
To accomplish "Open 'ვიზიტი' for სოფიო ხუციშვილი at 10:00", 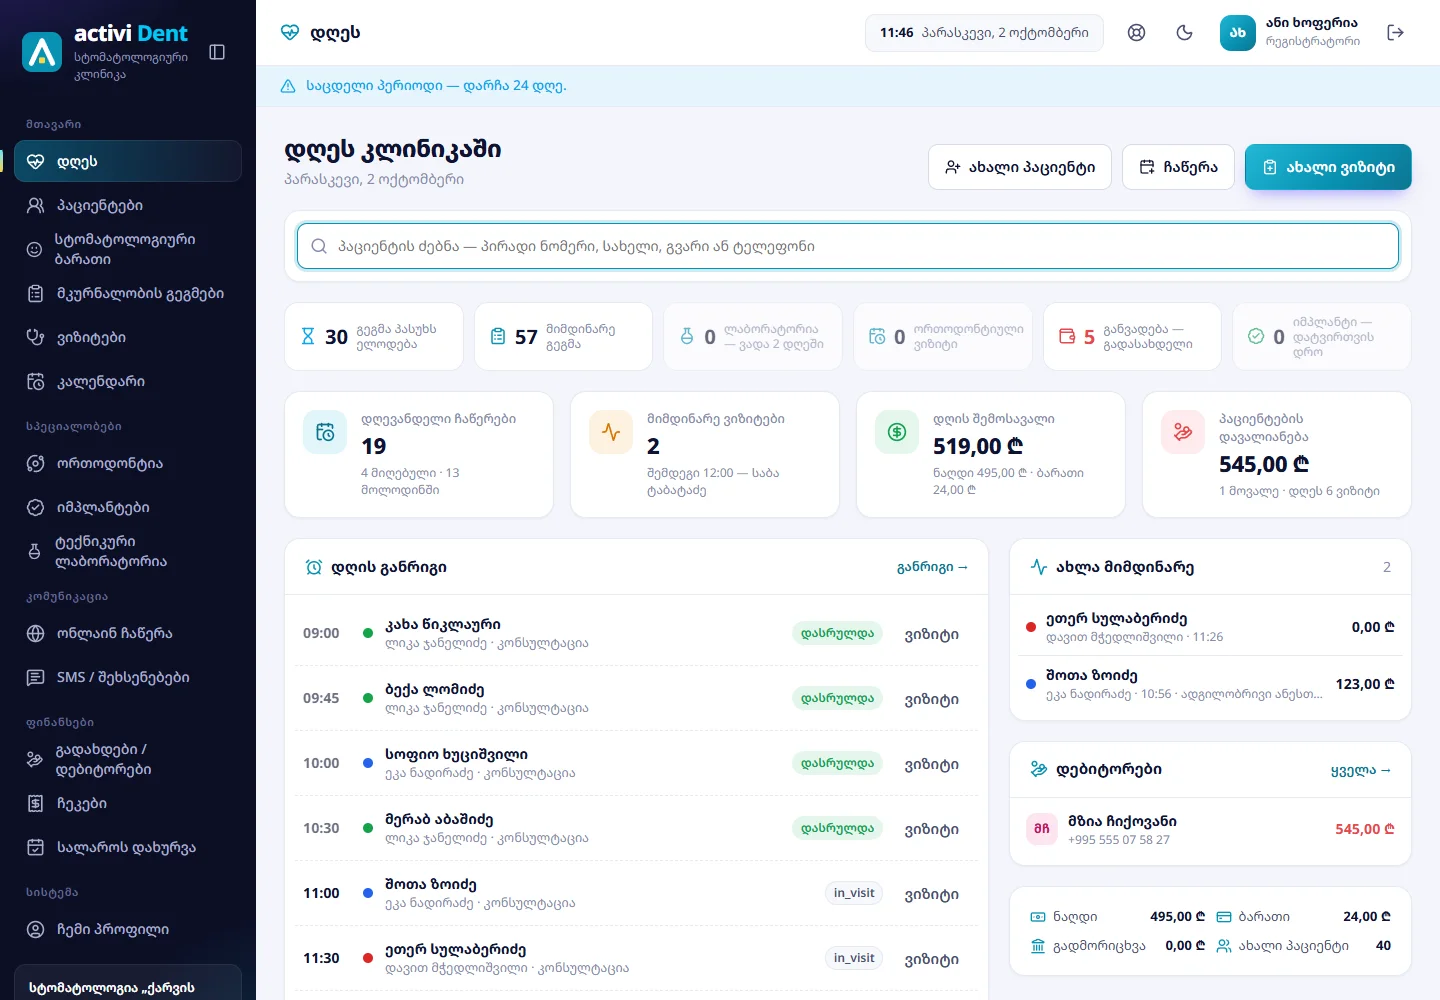I will pos(932,764).
